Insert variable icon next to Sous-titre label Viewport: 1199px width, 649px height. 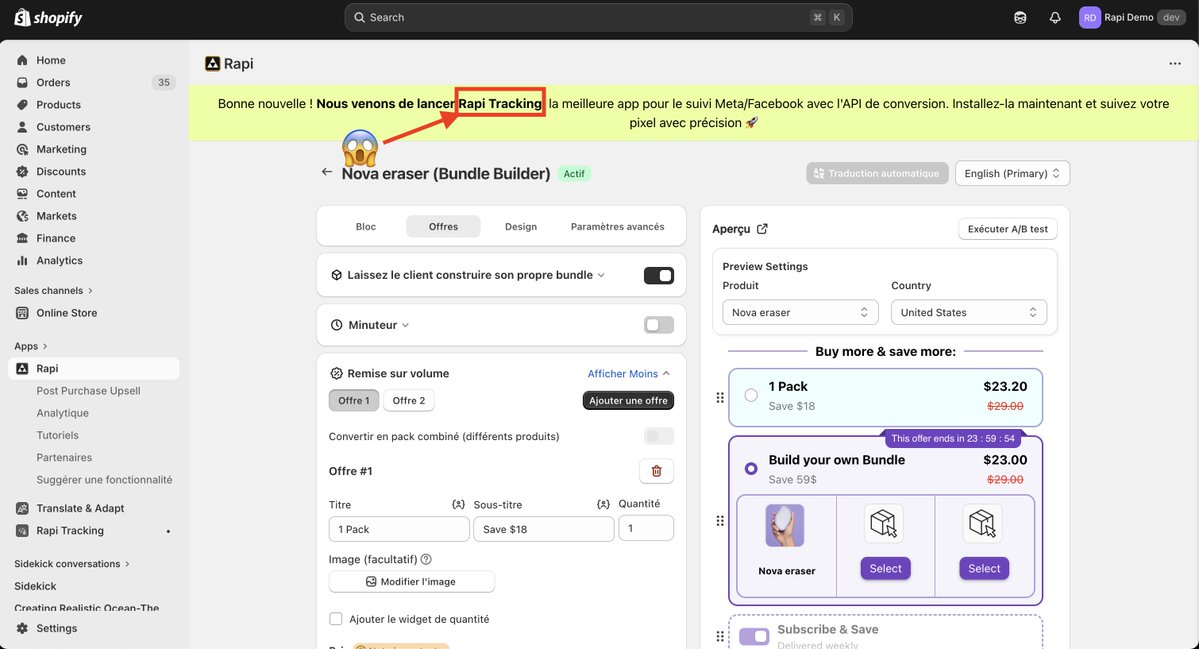[603, 504]
